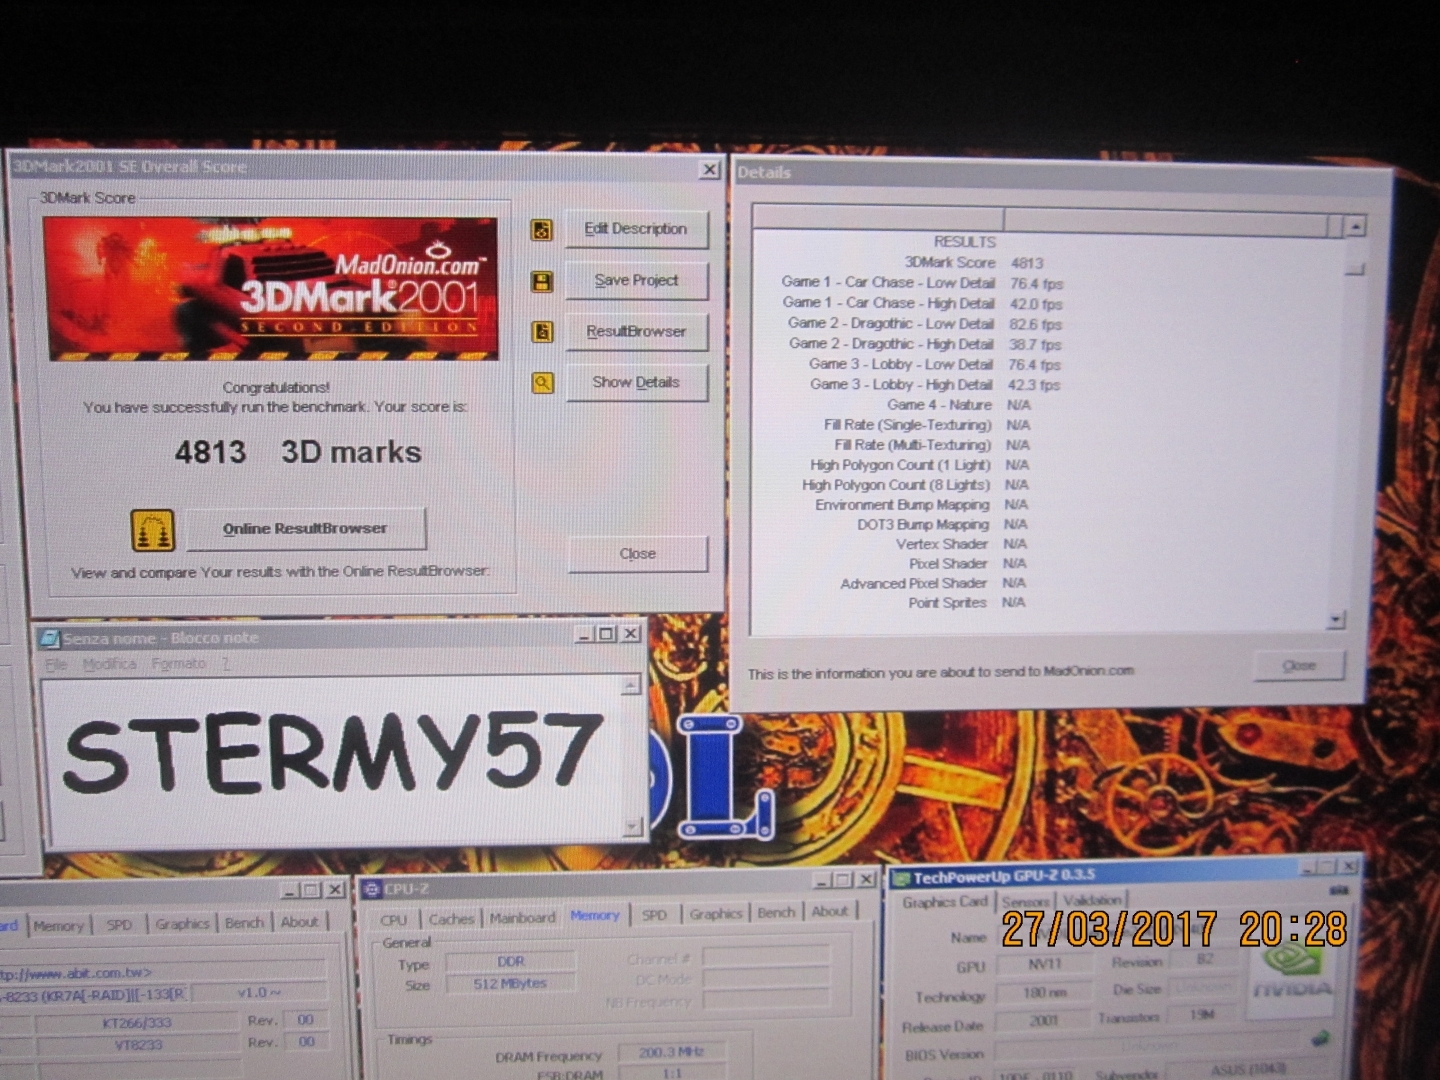Switch to the Sensors tab in GPU-Z
1440x1080 pixels.
pyautogui.click(x=1026, y=901)
